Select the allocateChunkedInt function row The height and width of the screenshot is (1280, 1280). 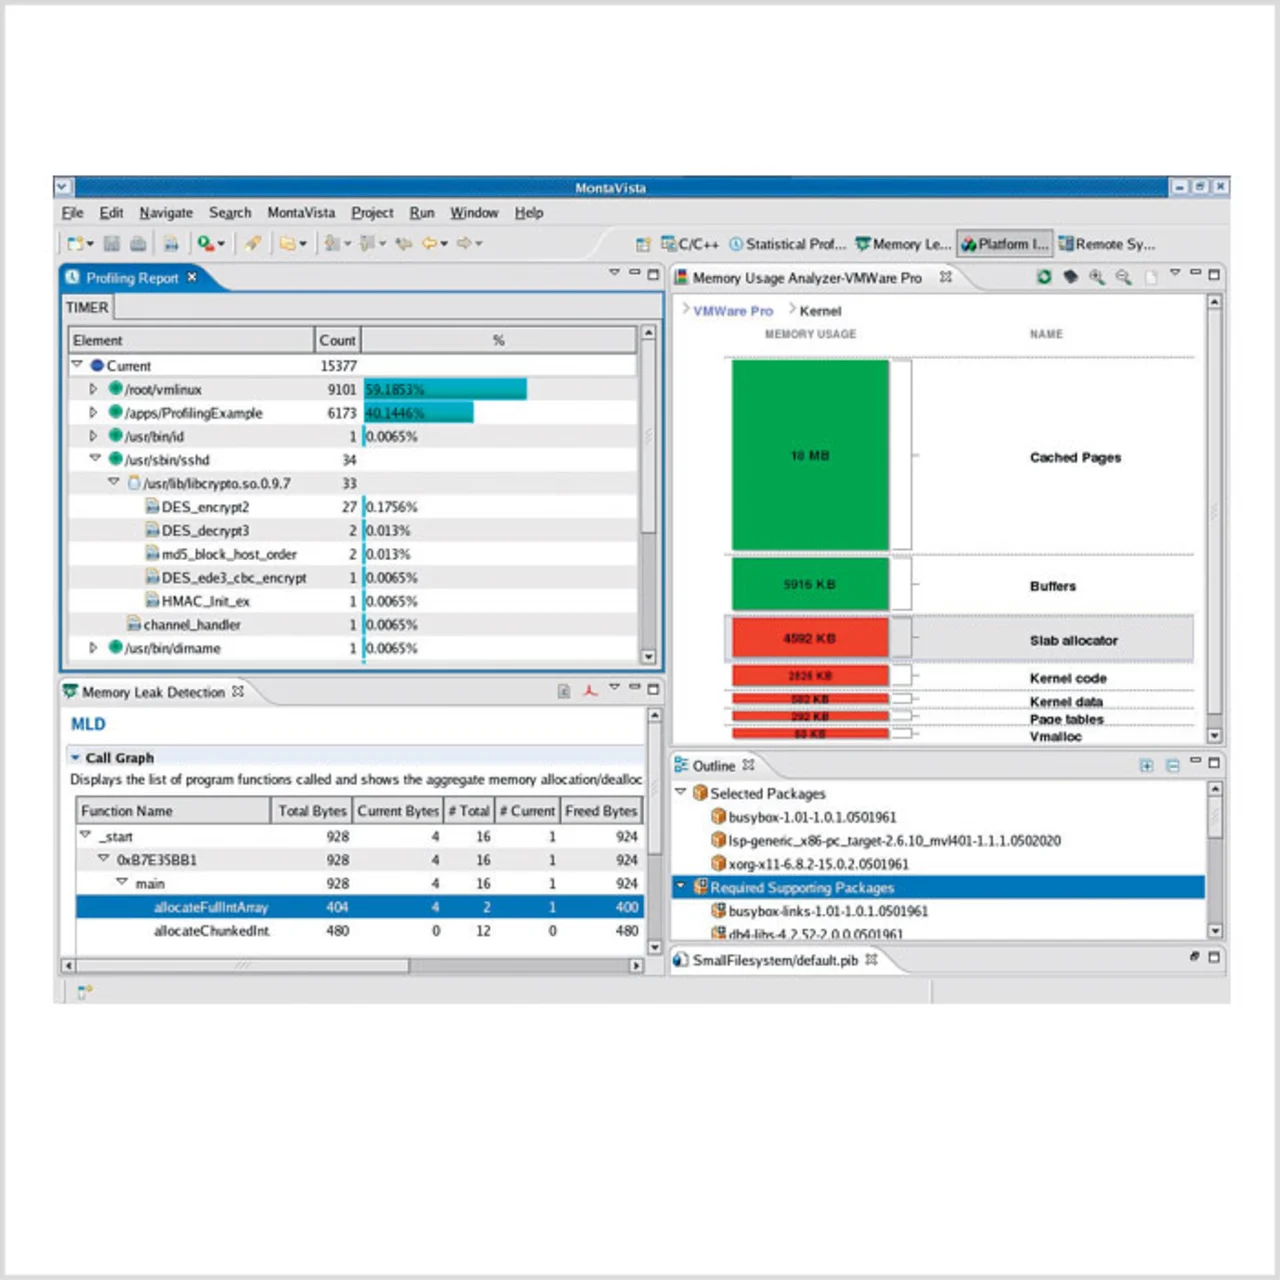coord(211,931)
